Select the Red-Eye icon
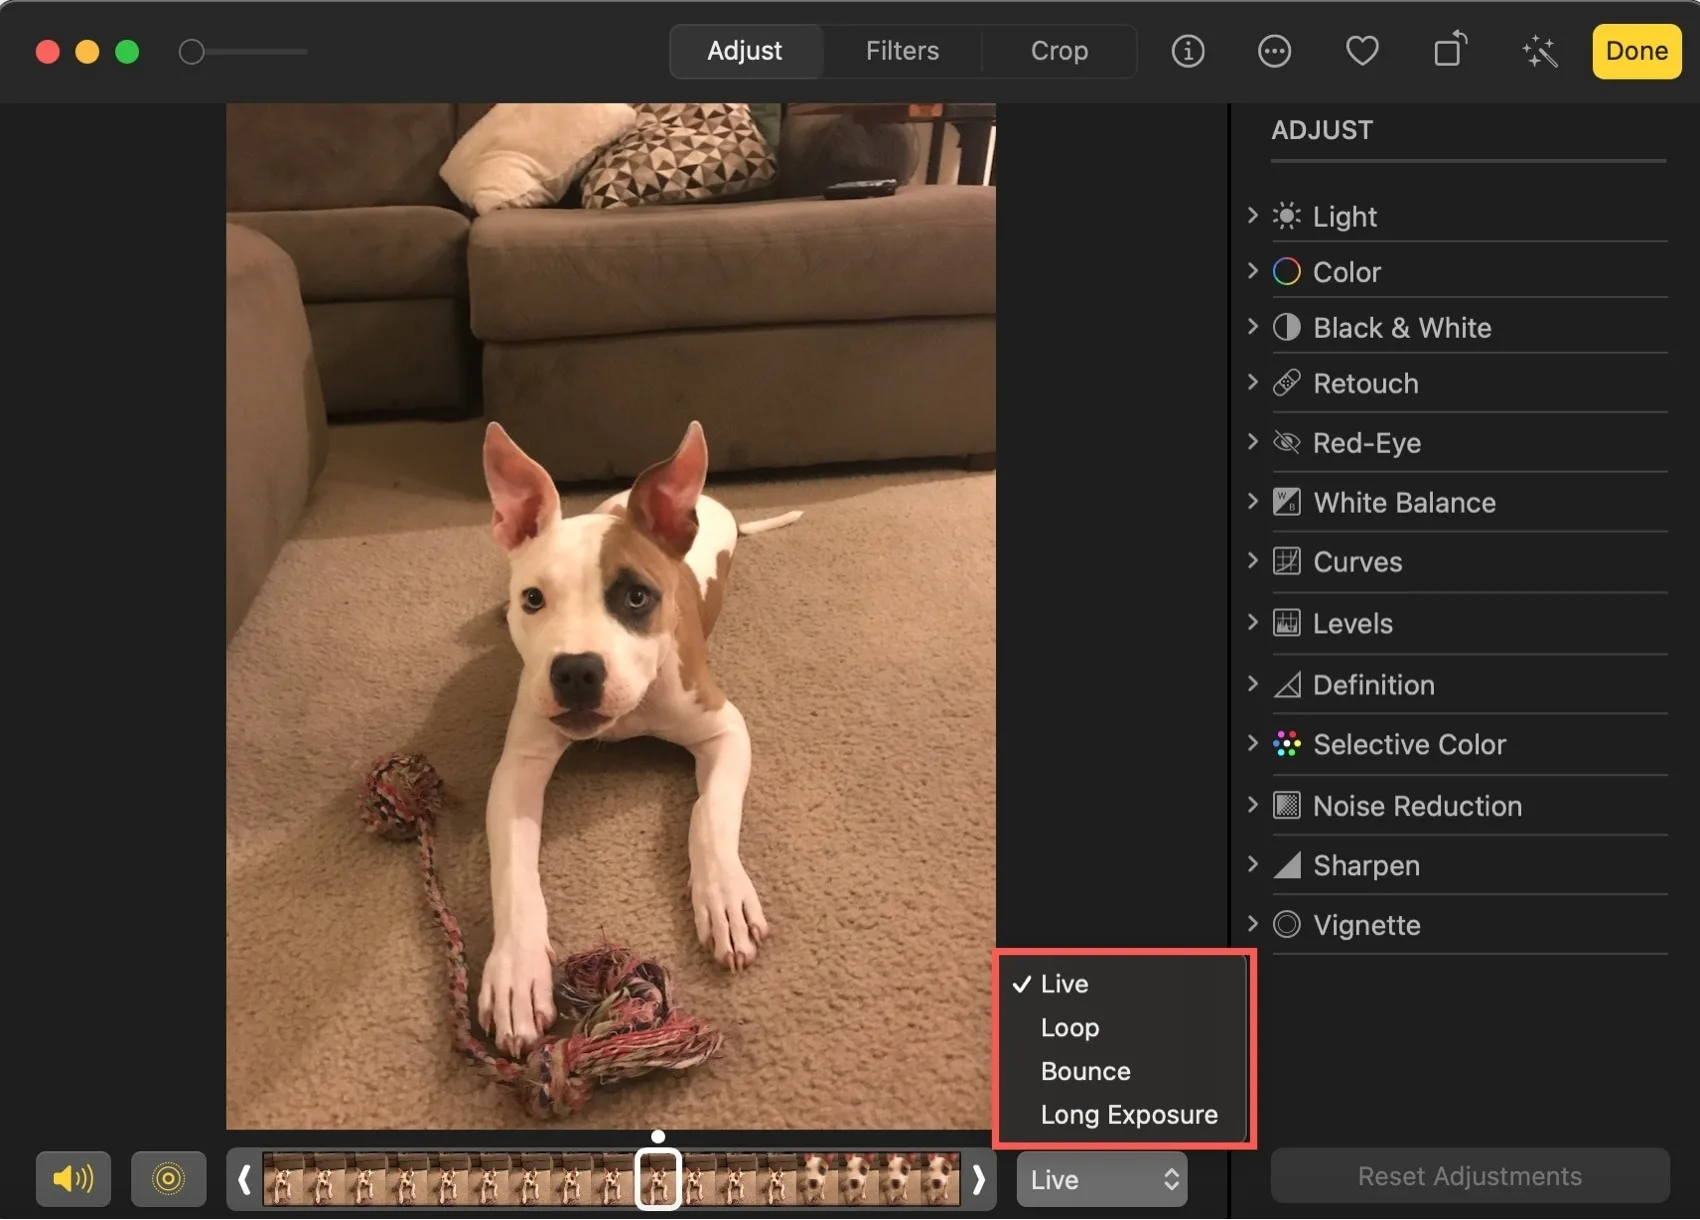This screenshot has width=1700, height=1220. tap(1286, 442)
